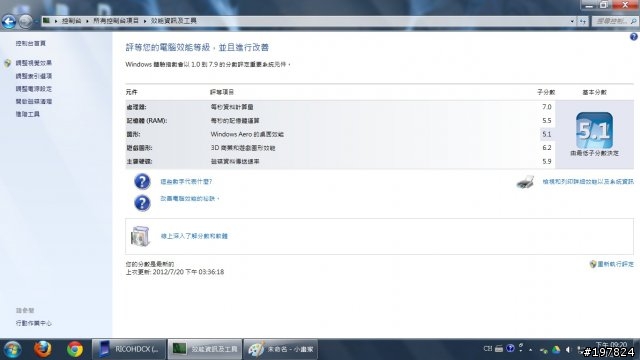Select the processor row with score 7.0

[340, 107]
